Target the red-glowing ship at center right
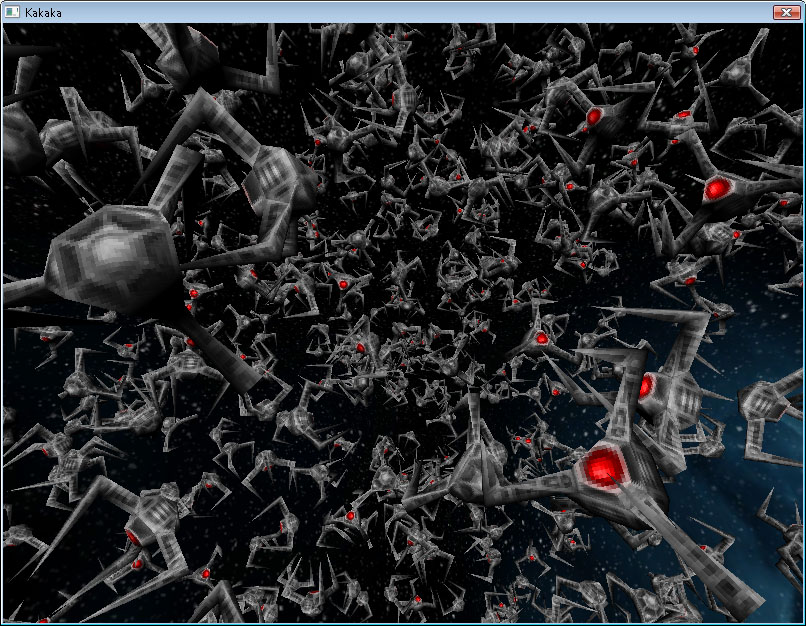This screenshot has height=626, width=806. coord(541,338)
